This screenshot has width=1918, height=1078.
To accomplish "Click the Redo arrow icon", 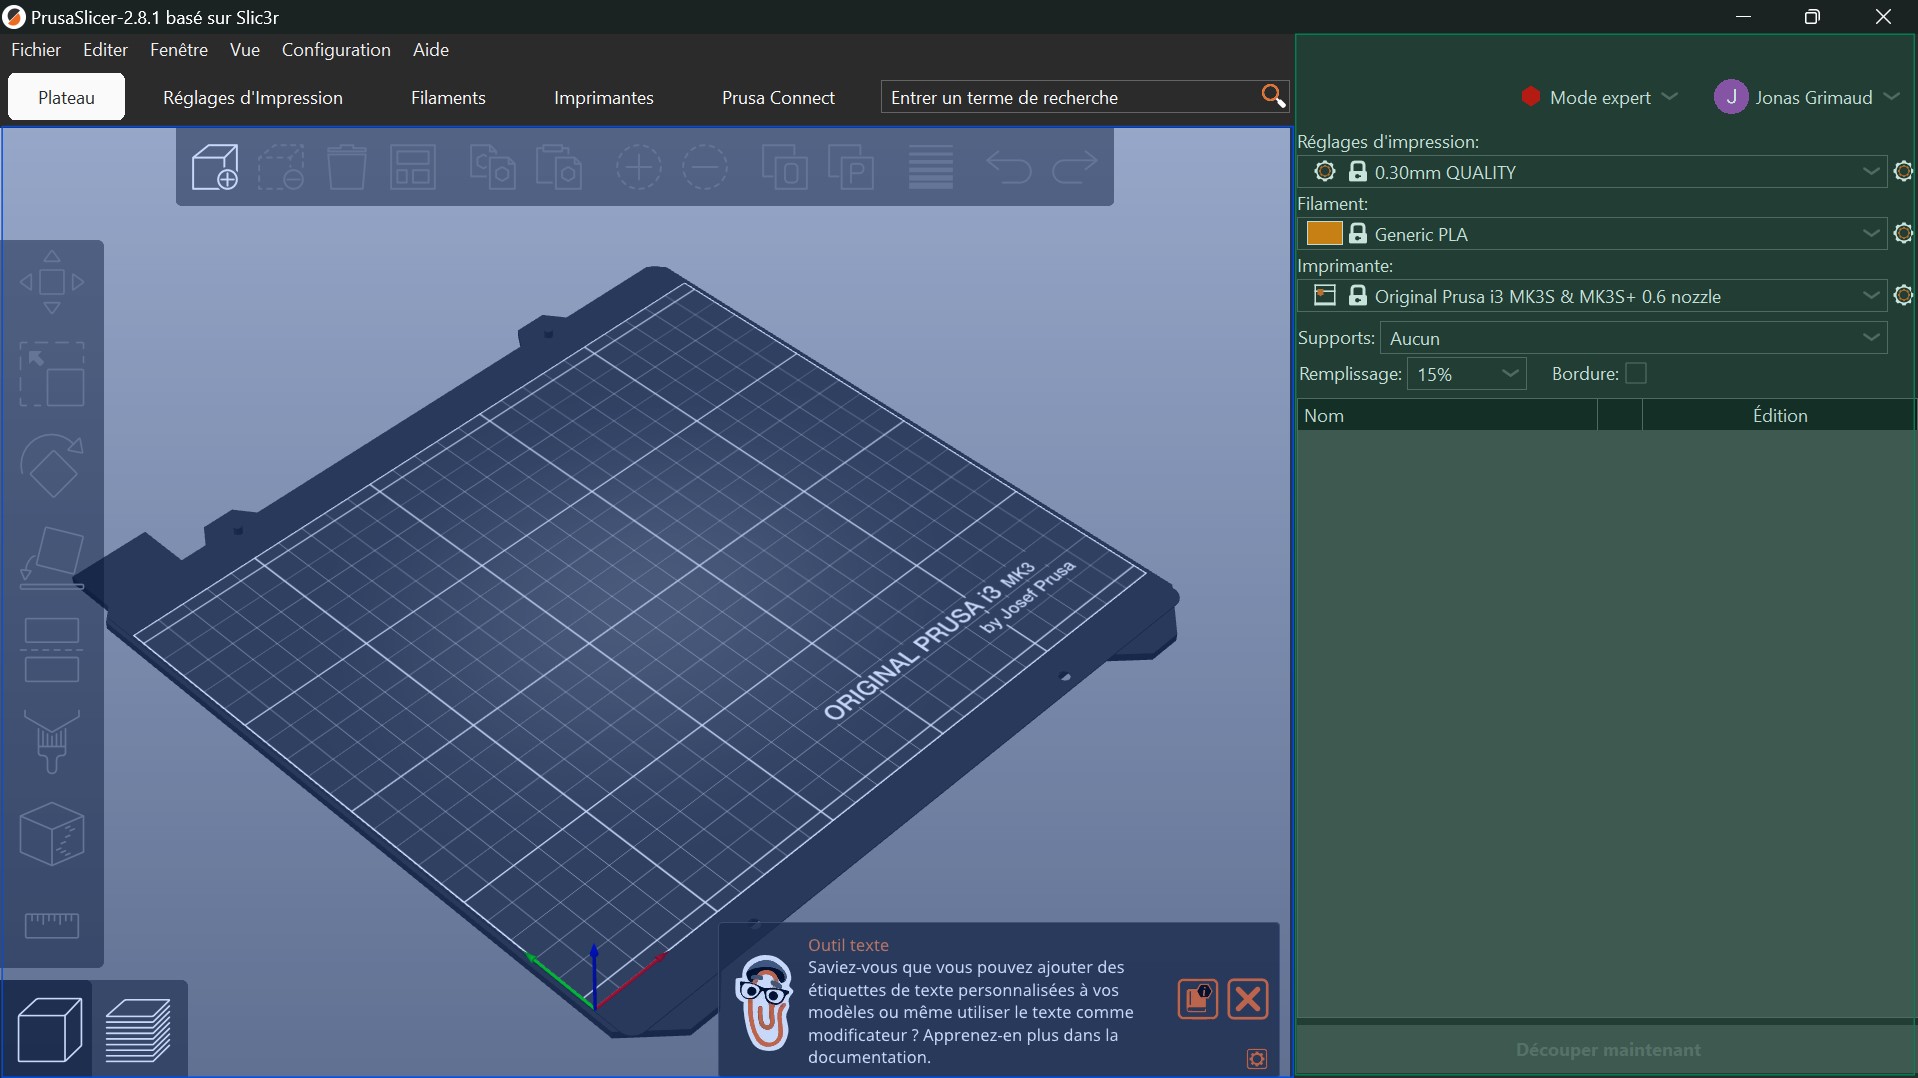I will point(1075,166).
